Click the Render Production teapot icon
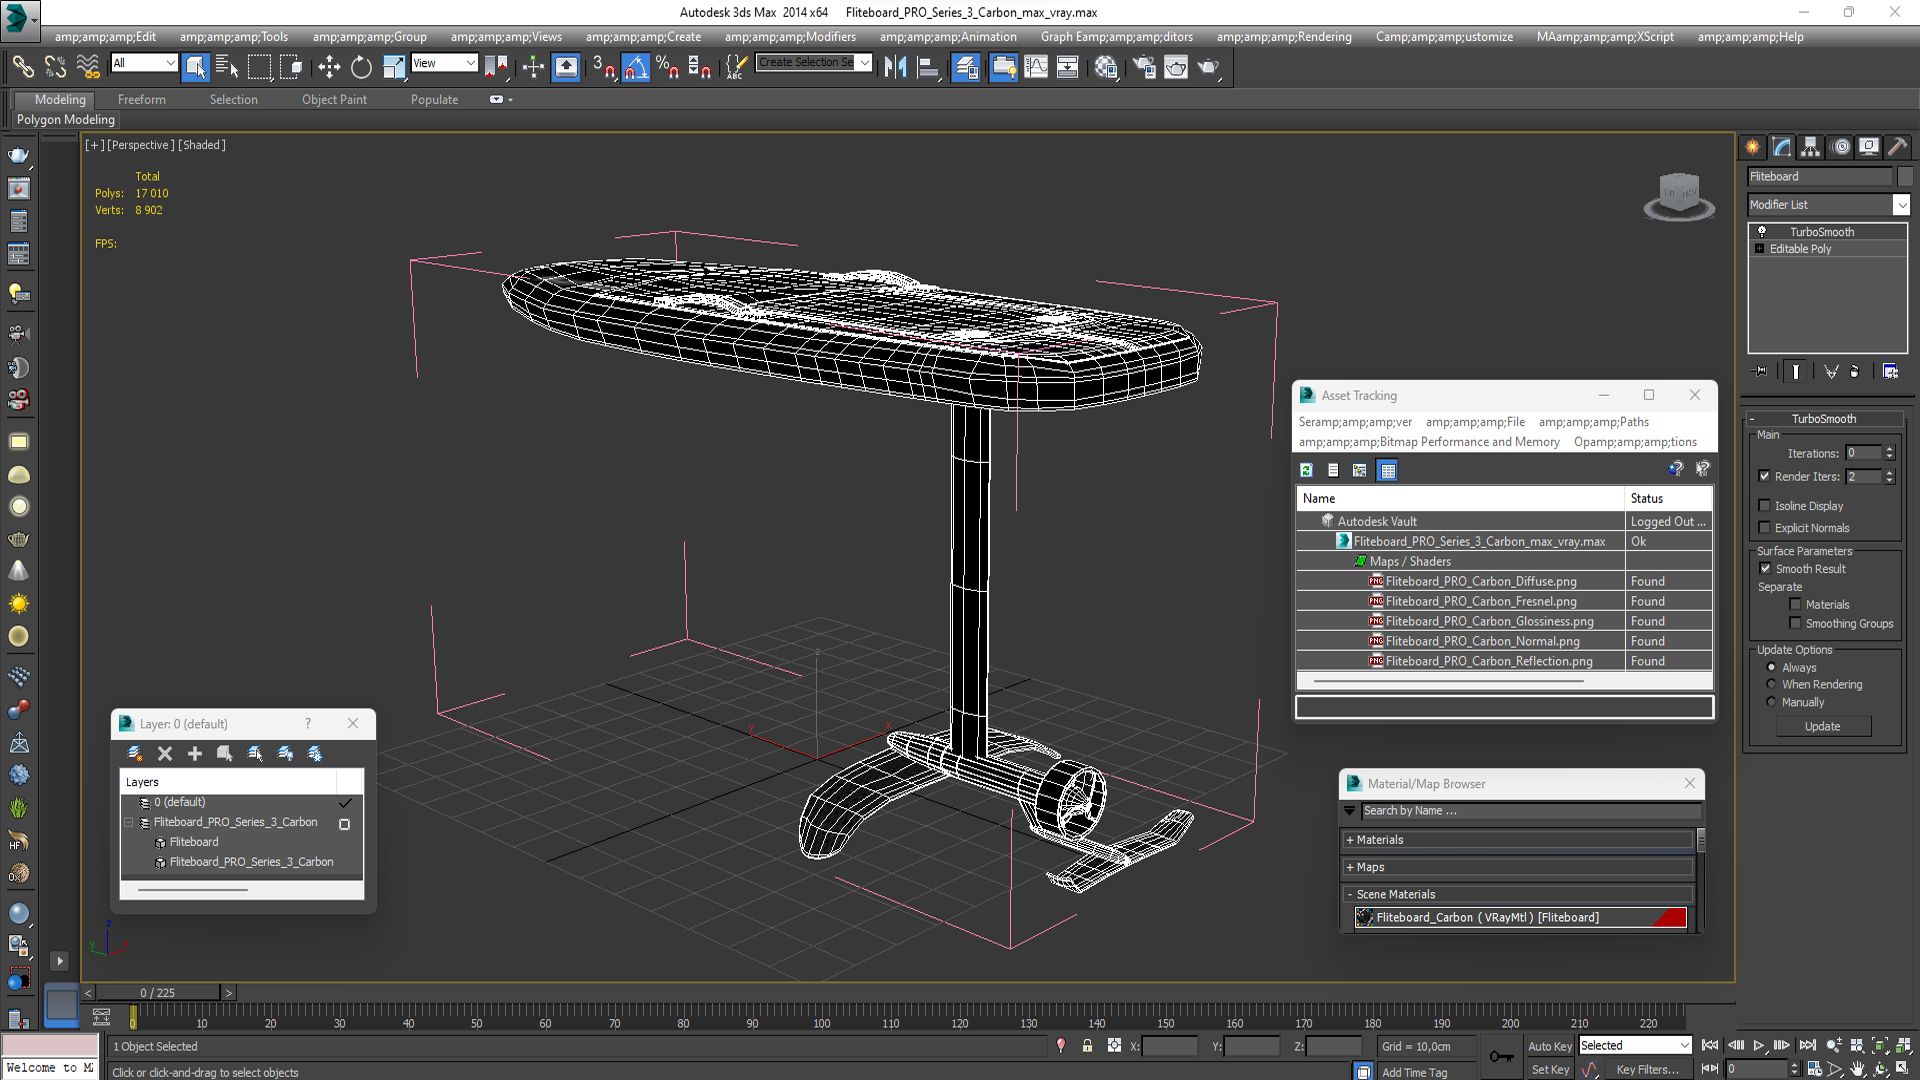The image size is (1920, 1080). point(1208,67)
